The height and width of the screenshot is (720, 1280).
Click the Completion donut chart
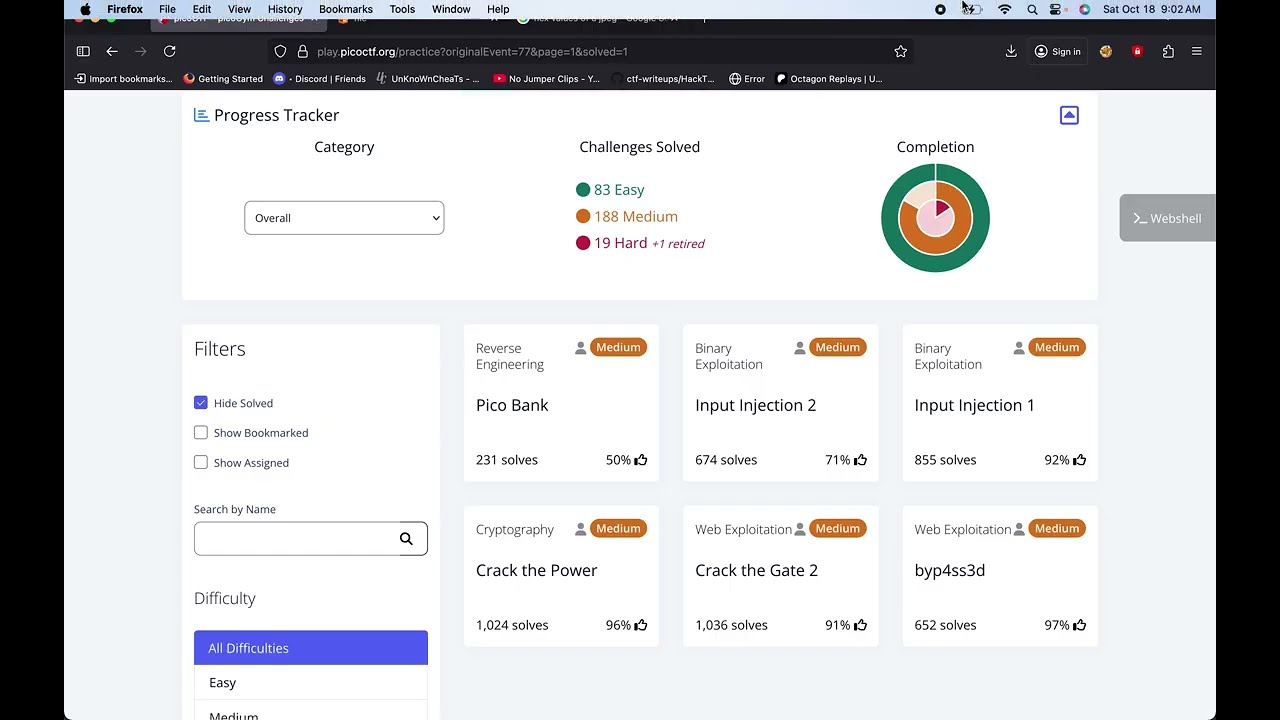[935, 218]
